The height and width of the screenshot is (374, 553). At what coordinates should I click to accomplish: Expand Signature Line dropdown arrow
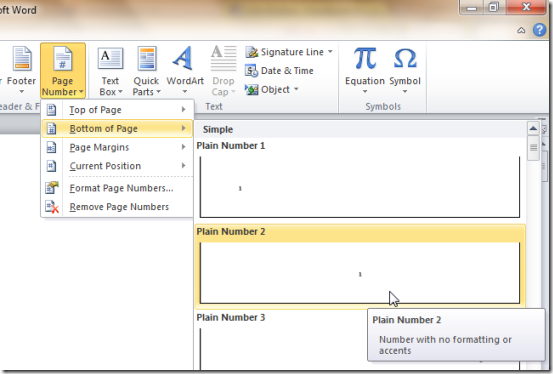[330, 52]
